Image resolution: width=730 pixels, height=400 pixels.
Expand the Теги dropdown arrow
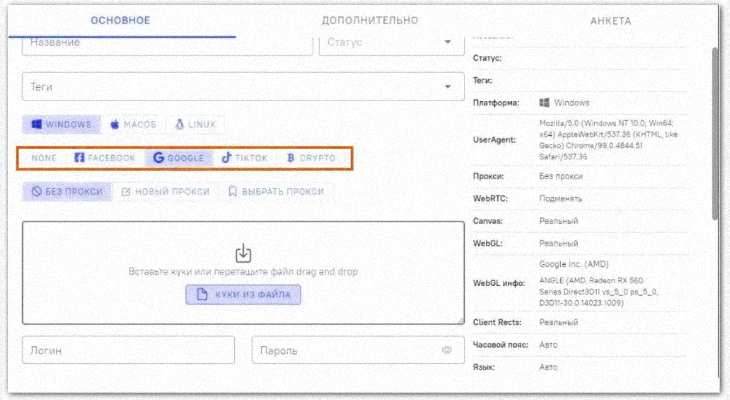coord(447,87)
